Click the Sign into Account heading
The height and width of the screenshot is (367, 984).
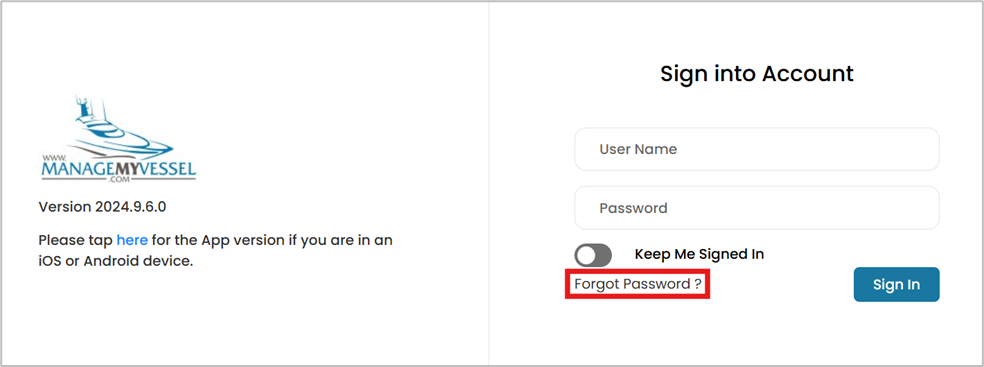[x=757, y=74]
